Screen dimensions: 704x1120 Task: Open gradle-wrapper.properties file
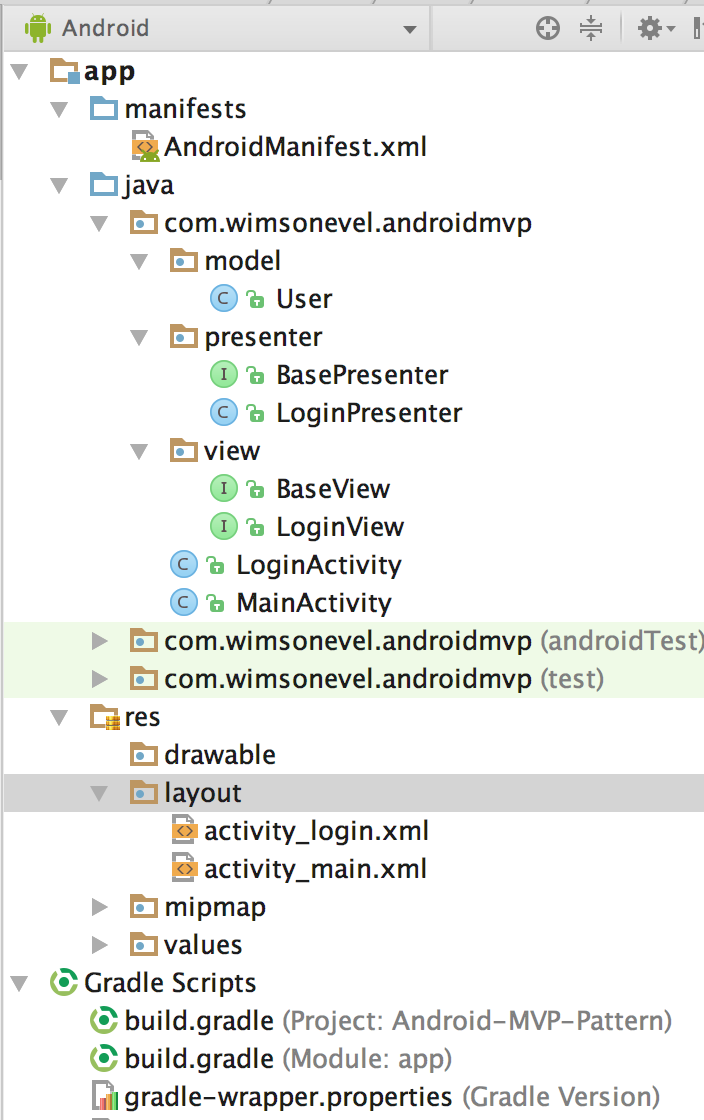coord(251,1096)
